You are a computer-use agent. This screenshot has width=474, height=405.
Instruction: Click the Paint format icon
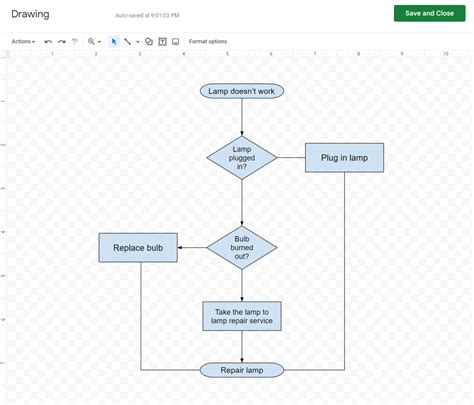(x=75, y=42)
